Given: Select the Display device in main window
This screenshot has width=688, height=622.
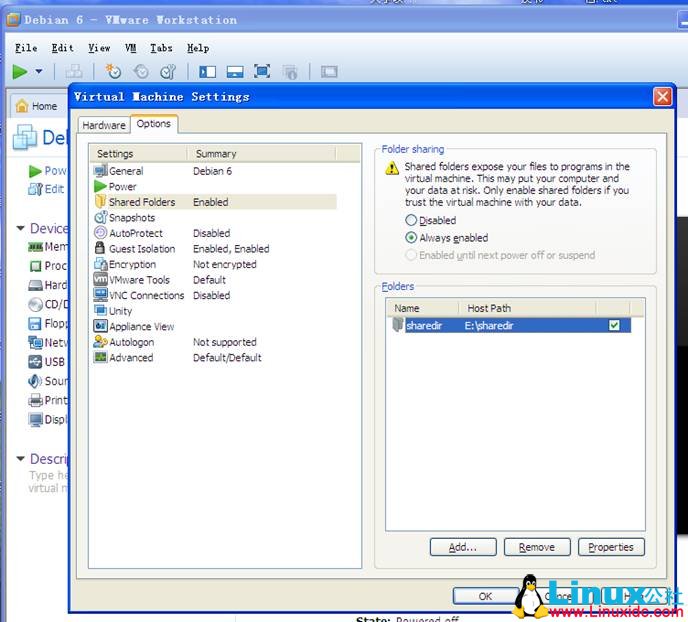Looking at the screenshot, I should (48, 419).
